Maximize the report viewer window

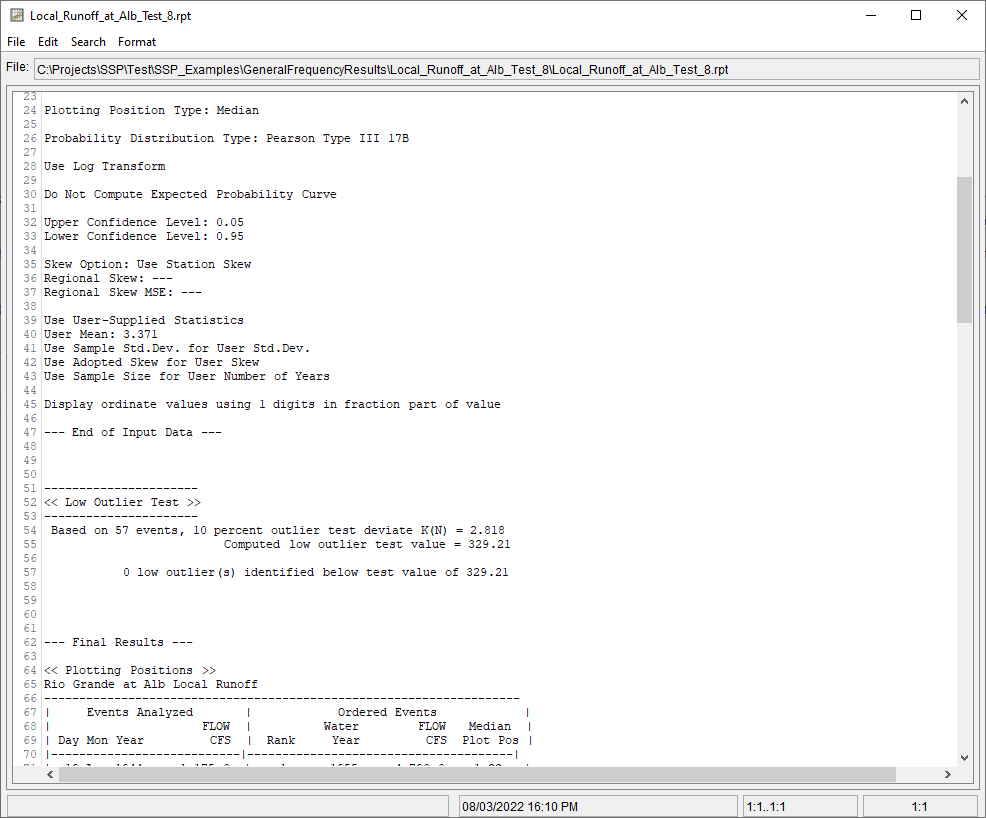(916, 16)
